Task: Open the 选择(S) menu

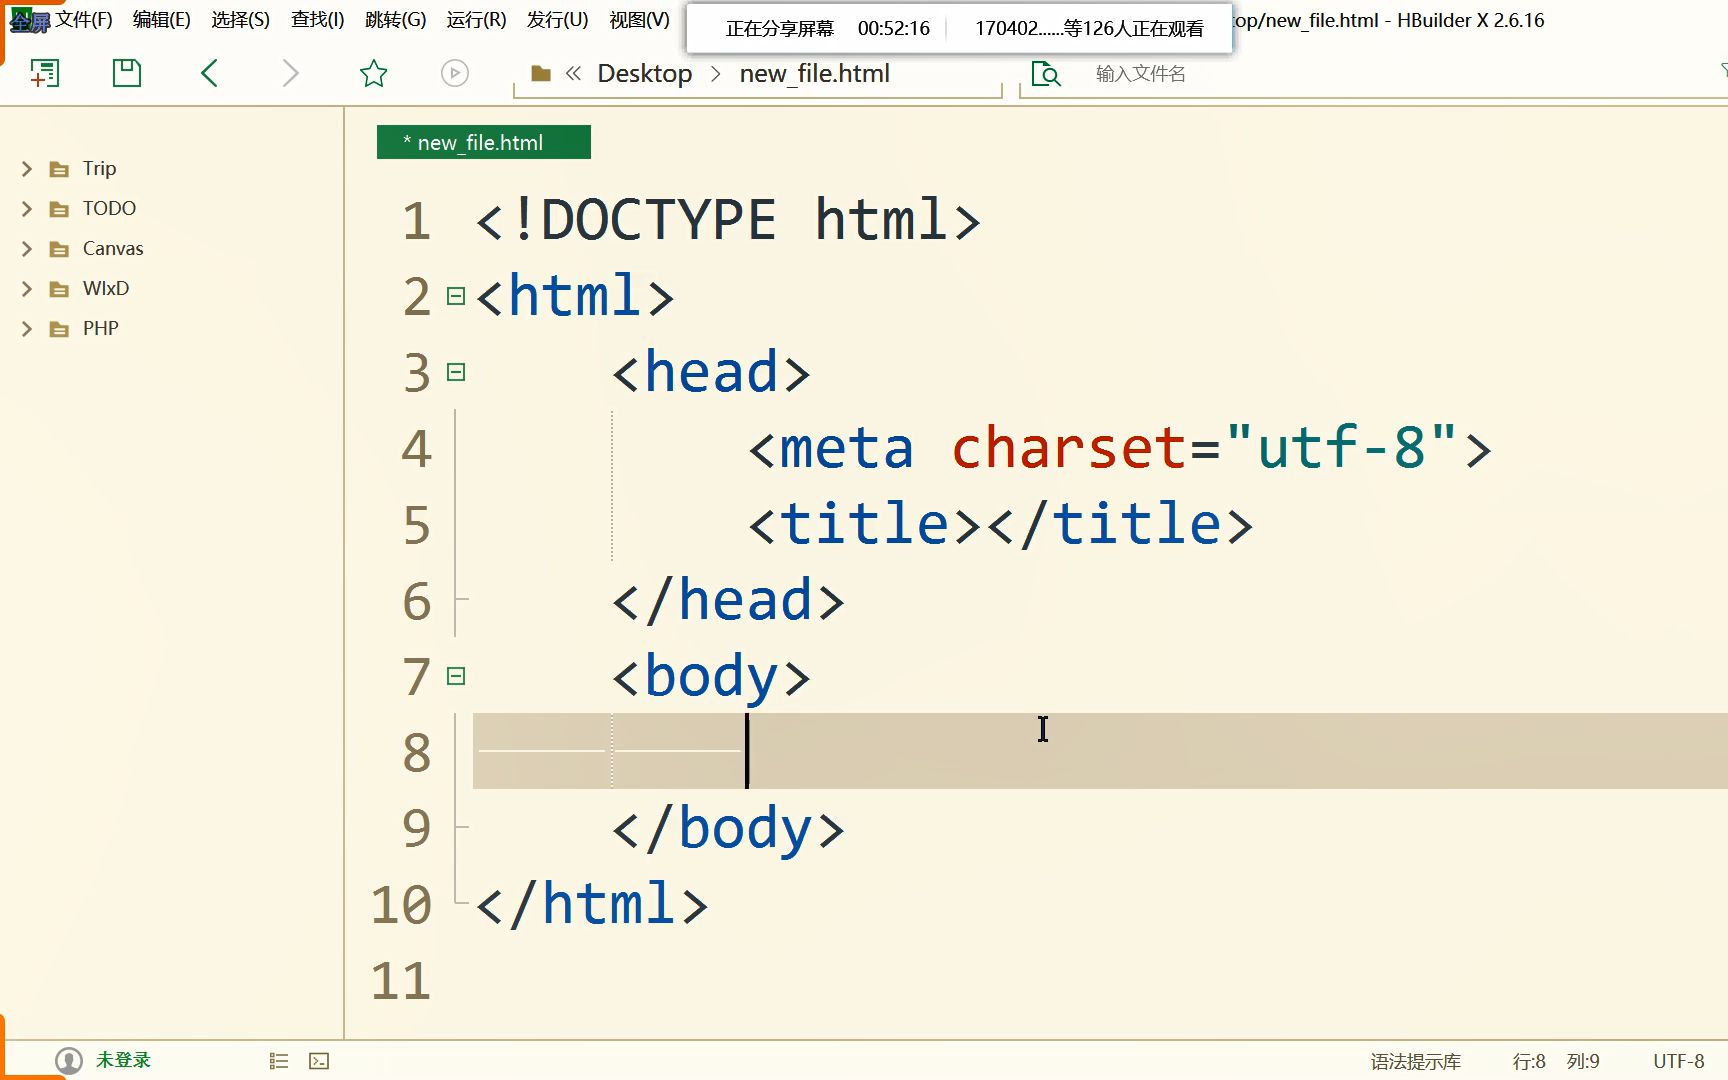Action: click(241, 20)
